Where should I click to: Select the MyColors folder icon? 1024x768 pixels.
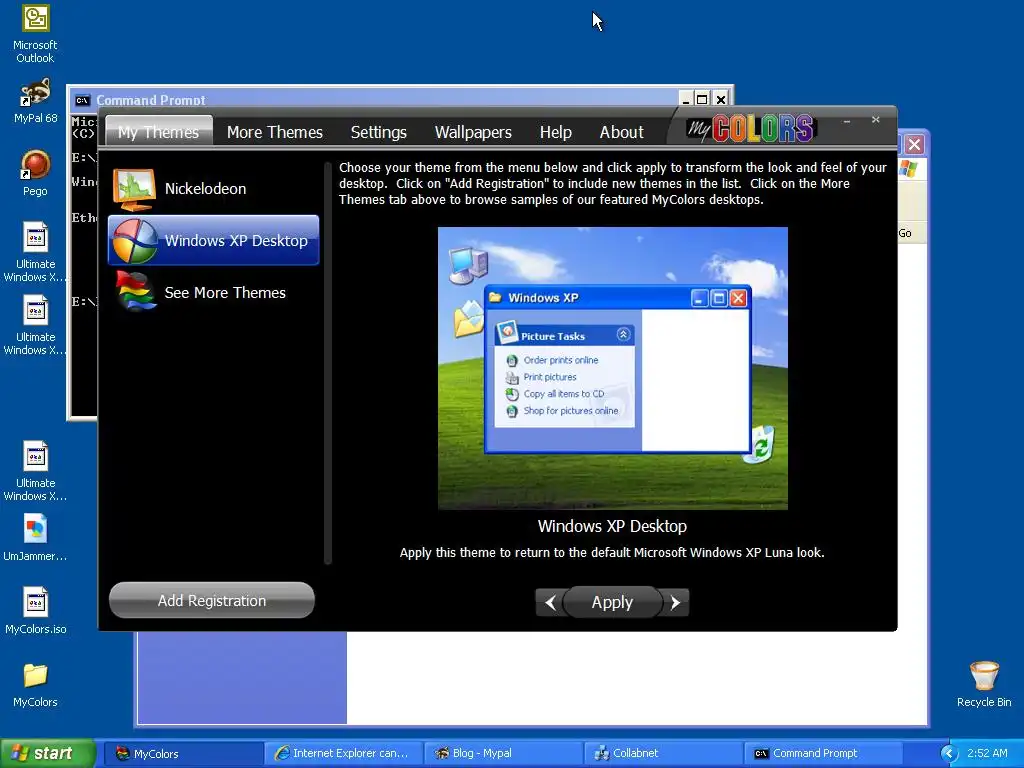[35, 685]
